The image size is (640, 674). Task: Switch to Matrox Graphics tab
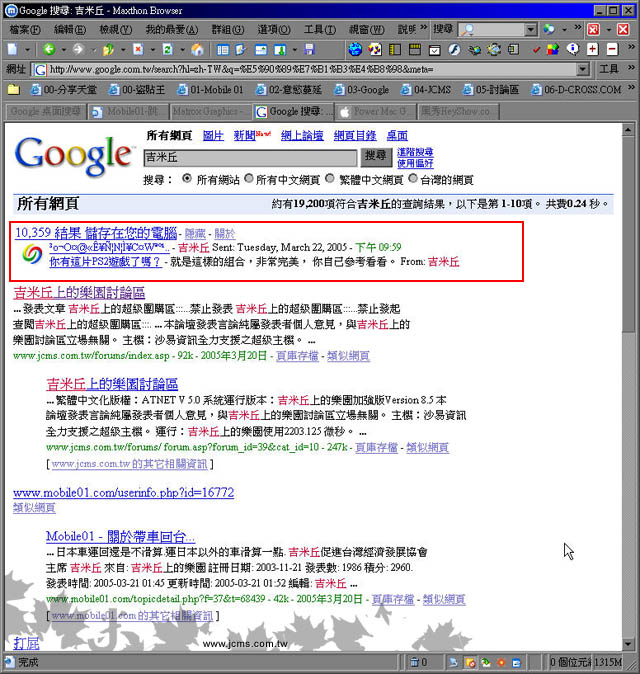pyautogui.click(x=209, y=112)
